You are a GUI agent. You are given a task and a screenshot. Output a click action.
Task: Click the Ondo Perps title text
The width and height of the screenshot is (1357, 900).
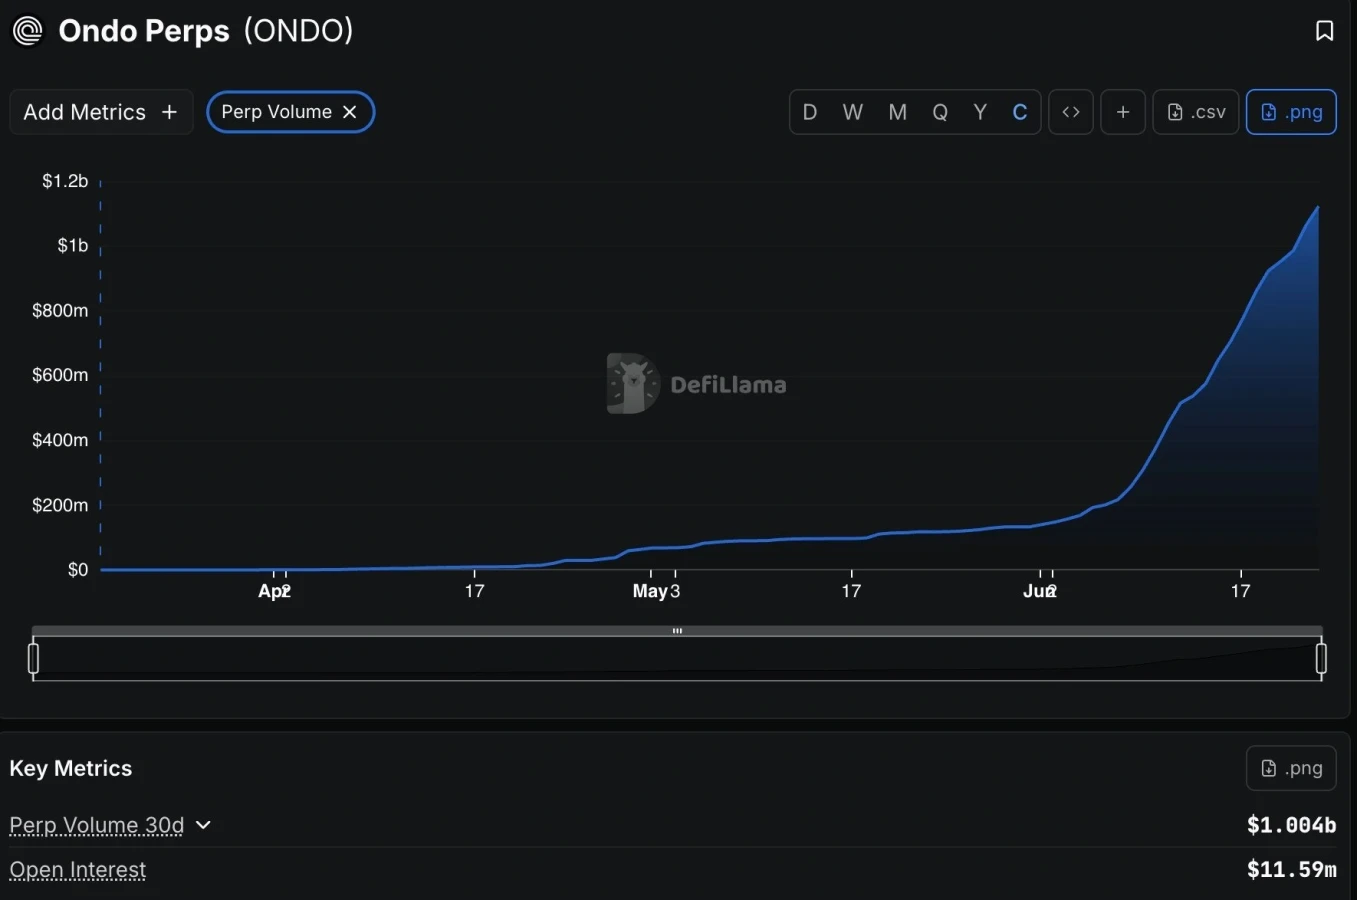pos(144,31)
